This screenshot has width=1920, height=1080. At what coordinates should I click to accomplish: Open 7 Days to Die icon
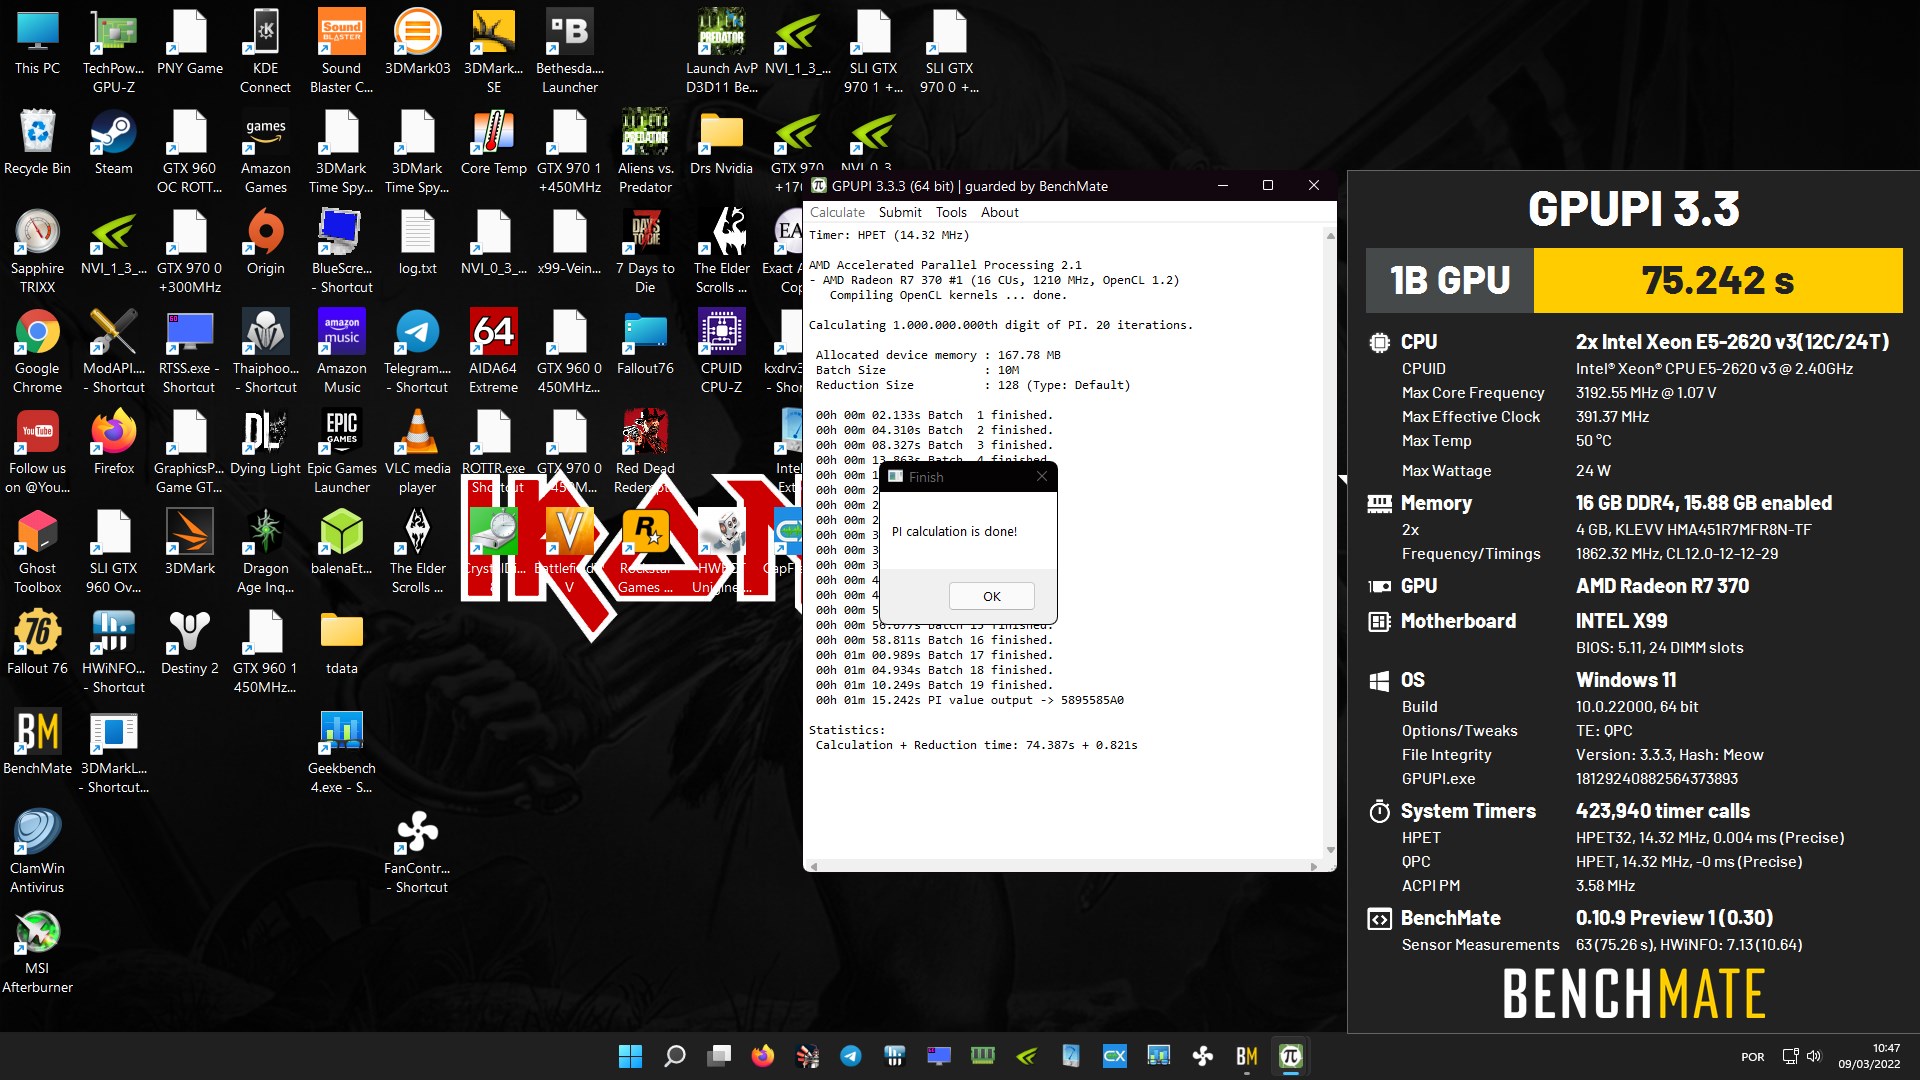[645, 252]
